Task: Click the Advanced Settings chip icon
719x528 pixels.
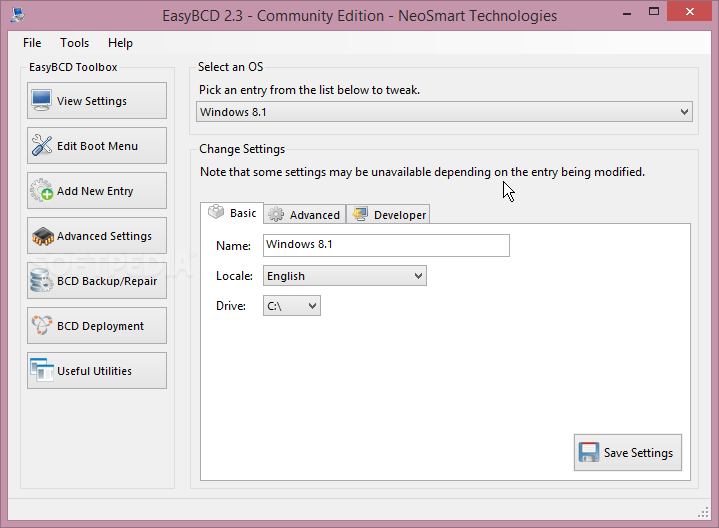Action: (x=43, y=236)
